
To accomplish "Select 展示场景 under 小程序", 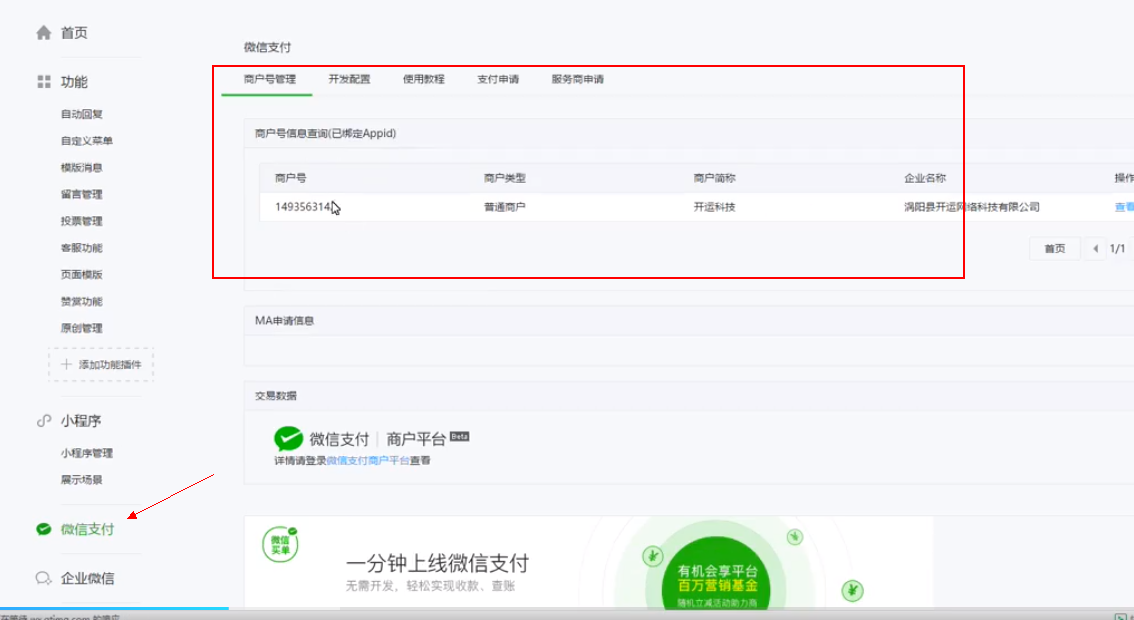I will pyautogui.click(x=82, y=480).
